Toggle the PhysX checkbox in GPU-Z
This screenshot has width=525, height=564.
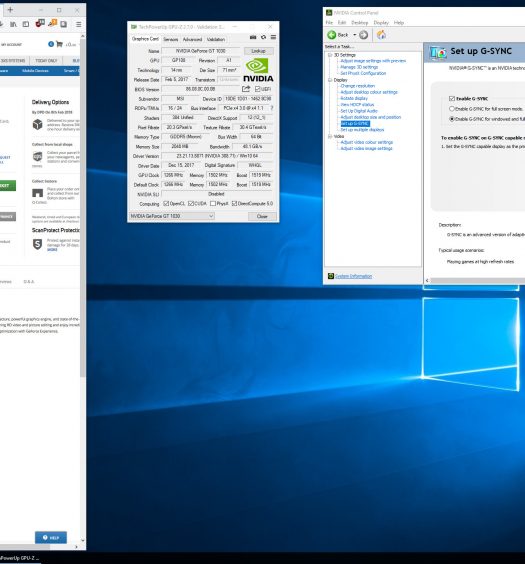pos(213,204)
